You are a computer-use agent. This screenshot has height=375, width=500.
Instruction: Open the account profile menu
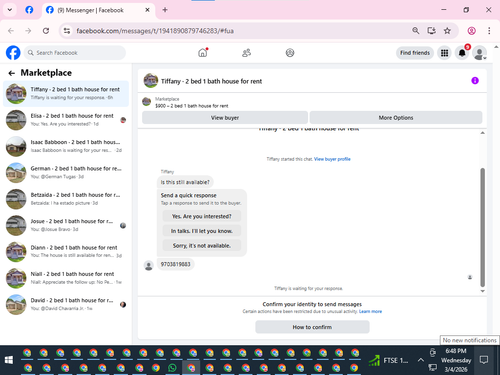480,53
